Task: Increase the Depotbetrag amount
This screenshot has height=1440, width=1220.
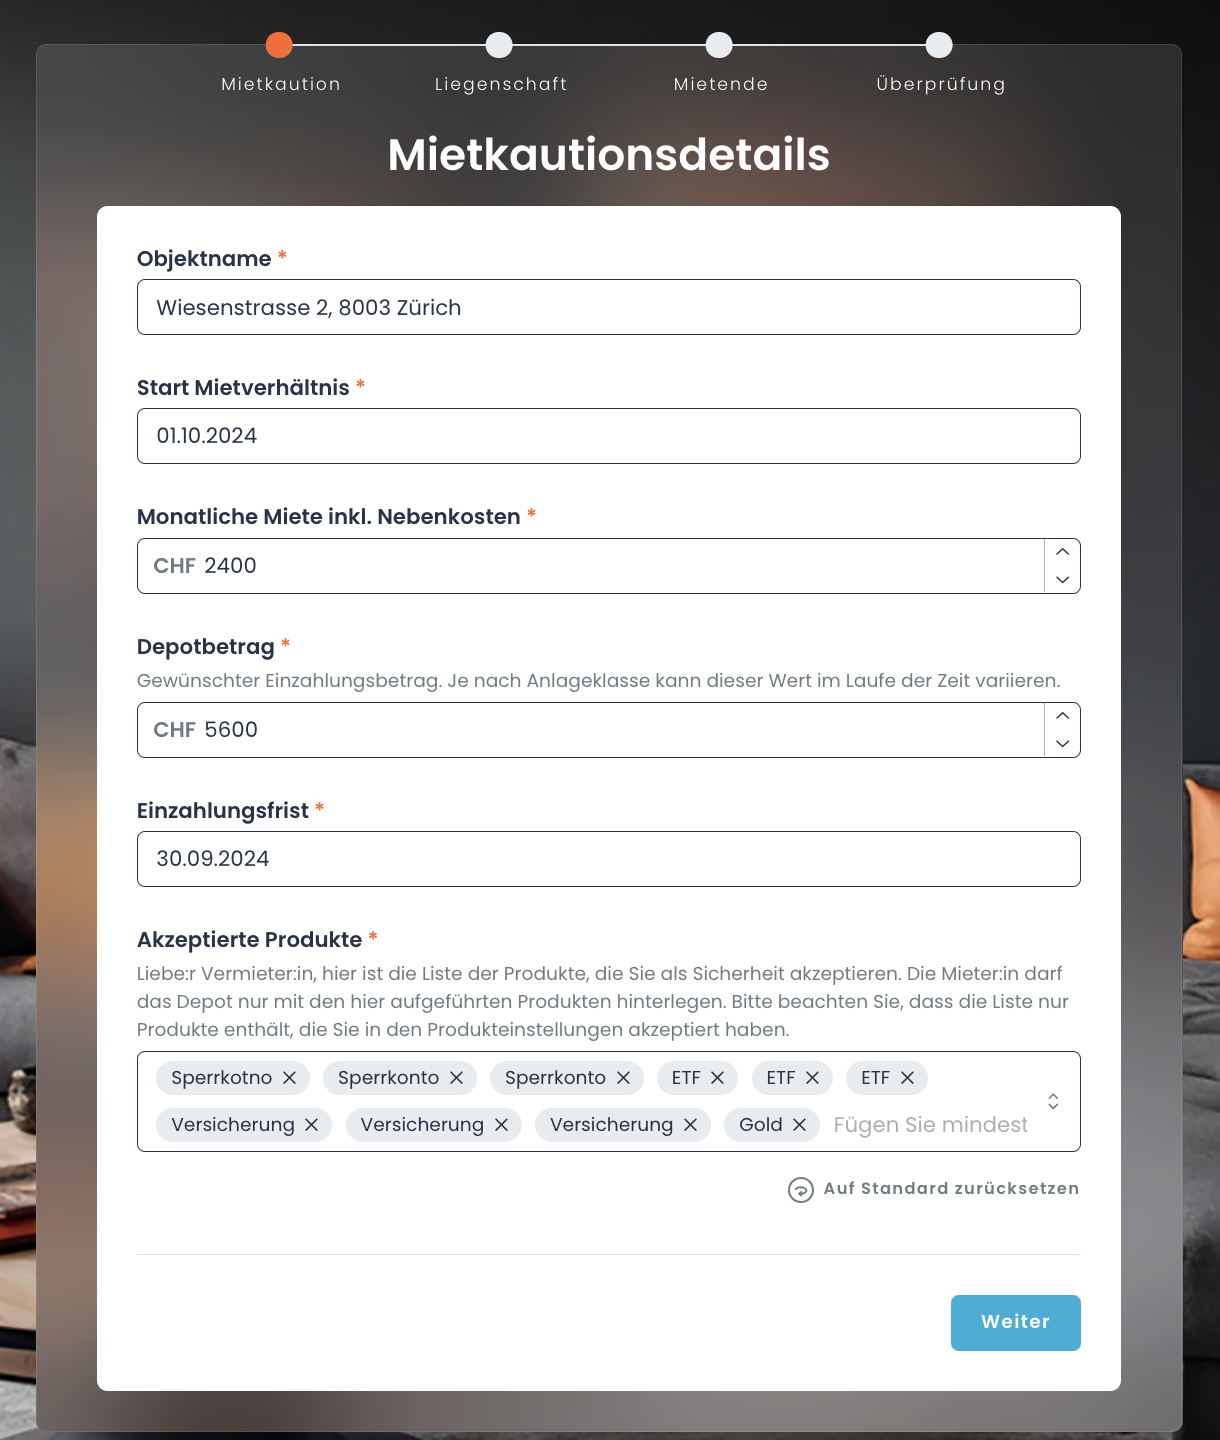Action: point(1062,716)
